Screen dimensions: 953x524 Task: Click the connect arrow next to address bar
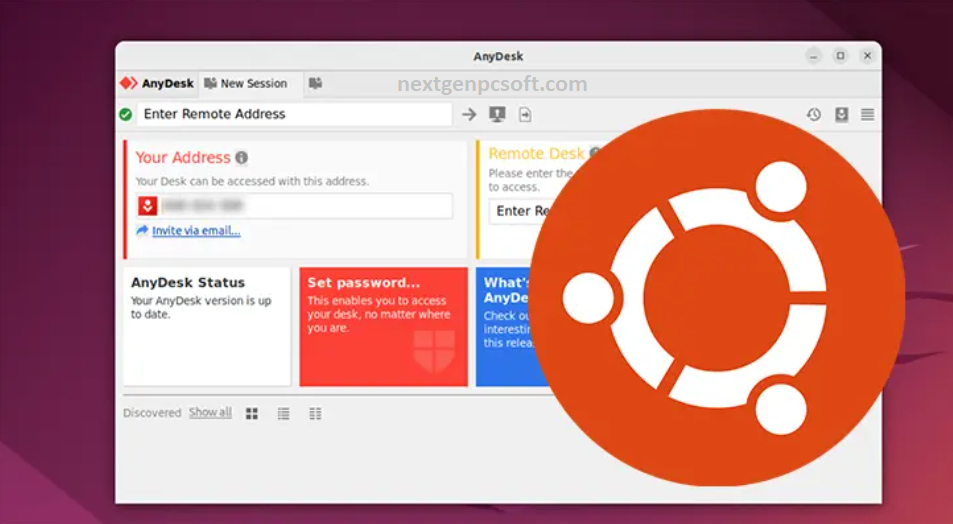[x=469, y=115]
